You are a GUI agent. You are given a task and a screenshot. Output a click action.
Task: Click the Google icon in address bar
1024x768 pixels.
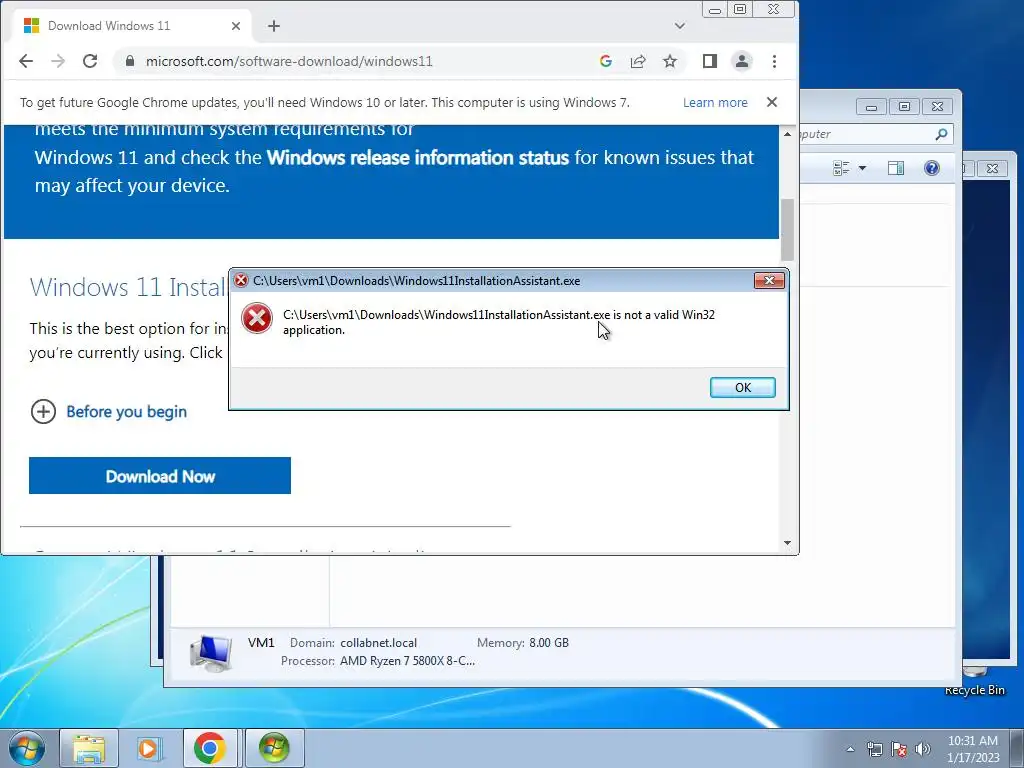(x=605, y=61)
